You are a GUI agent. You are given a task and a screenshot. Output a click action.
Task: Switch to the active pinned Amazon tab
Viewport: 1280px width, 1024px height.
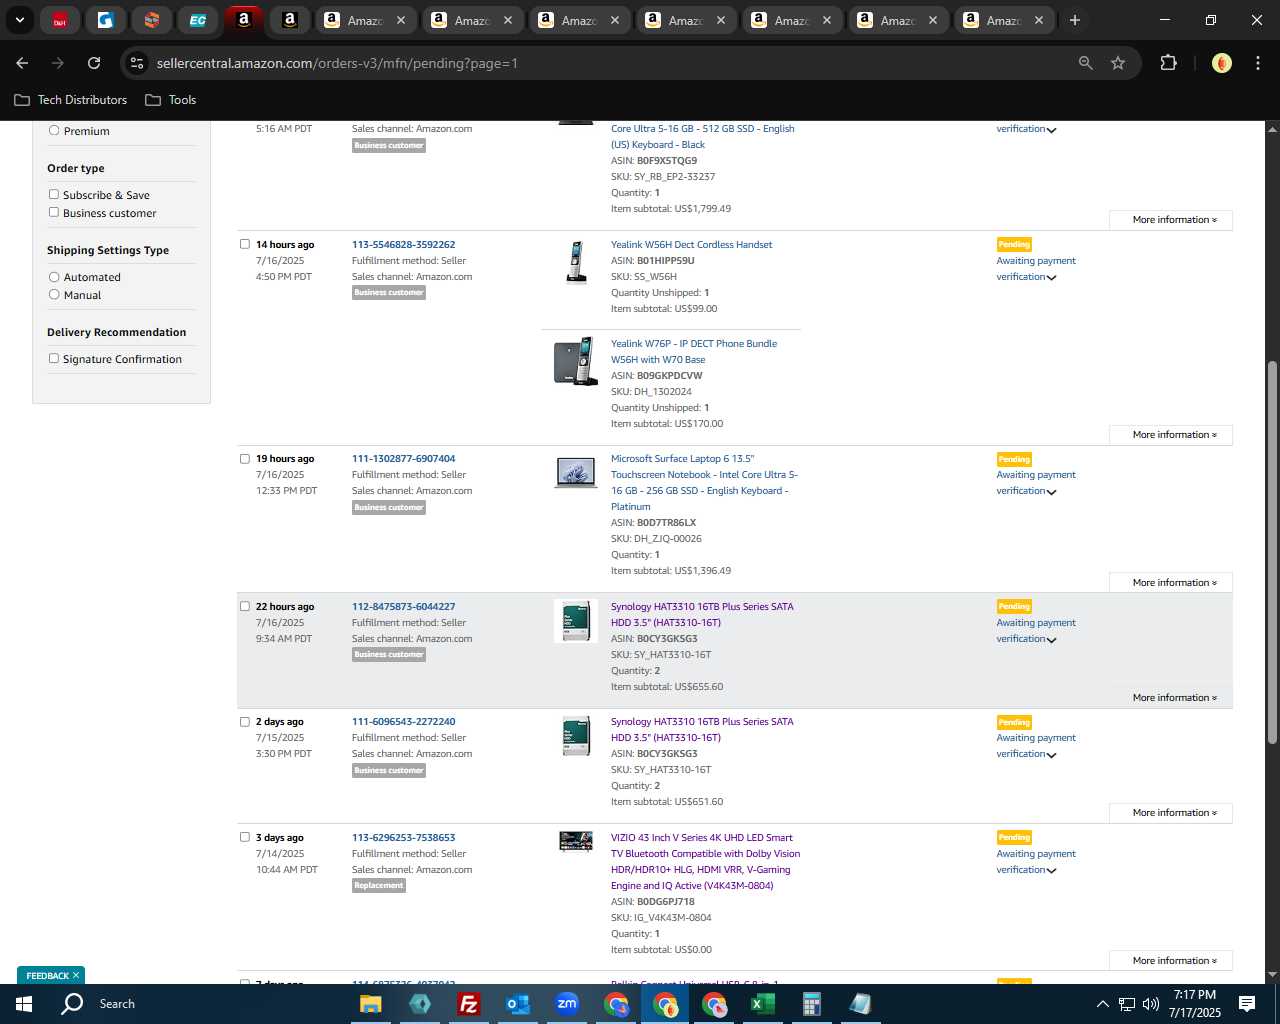tap(244, 20)
